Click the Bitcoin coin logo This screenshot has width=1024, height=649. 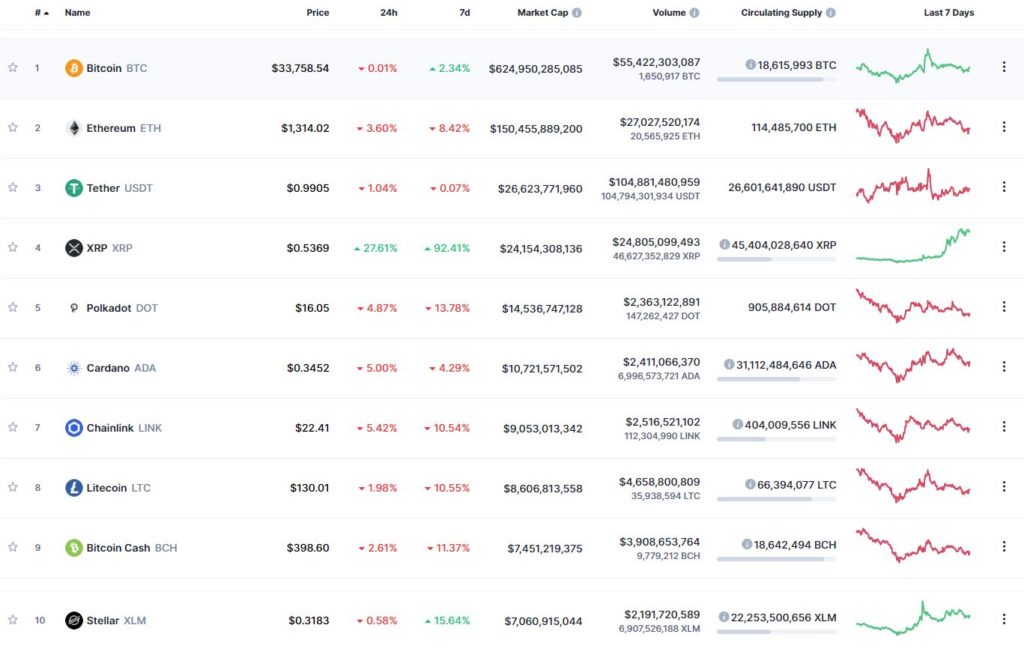click(74, 68)
